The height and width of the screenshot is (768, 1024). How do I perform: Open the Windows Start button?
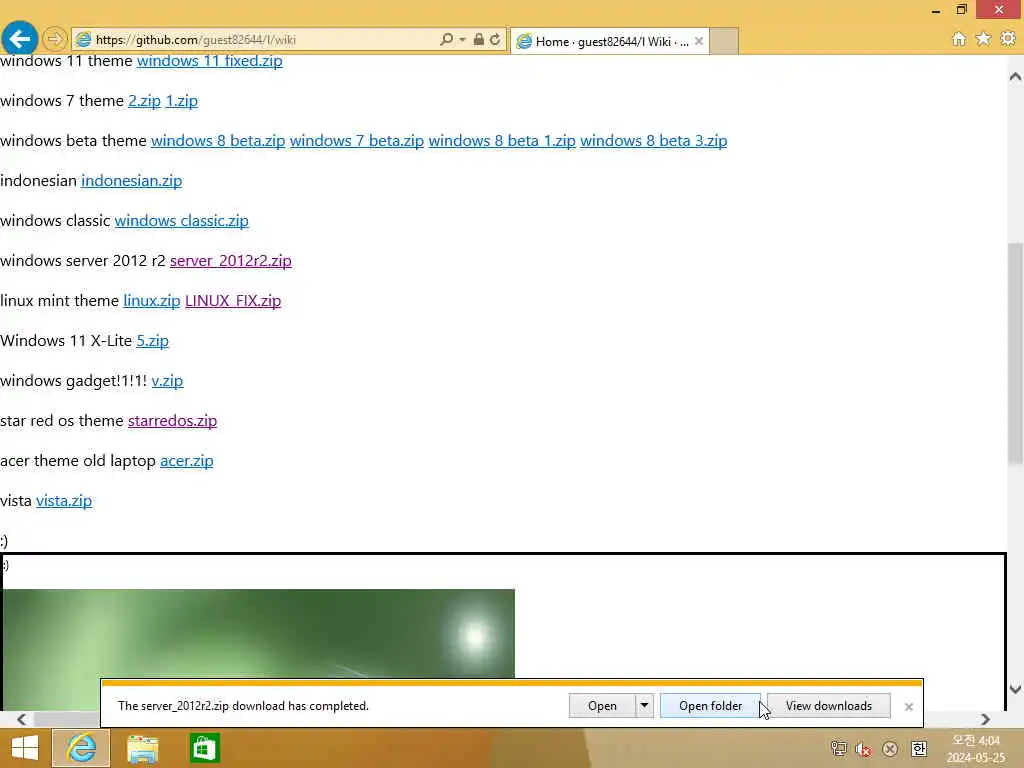[25, 748]
